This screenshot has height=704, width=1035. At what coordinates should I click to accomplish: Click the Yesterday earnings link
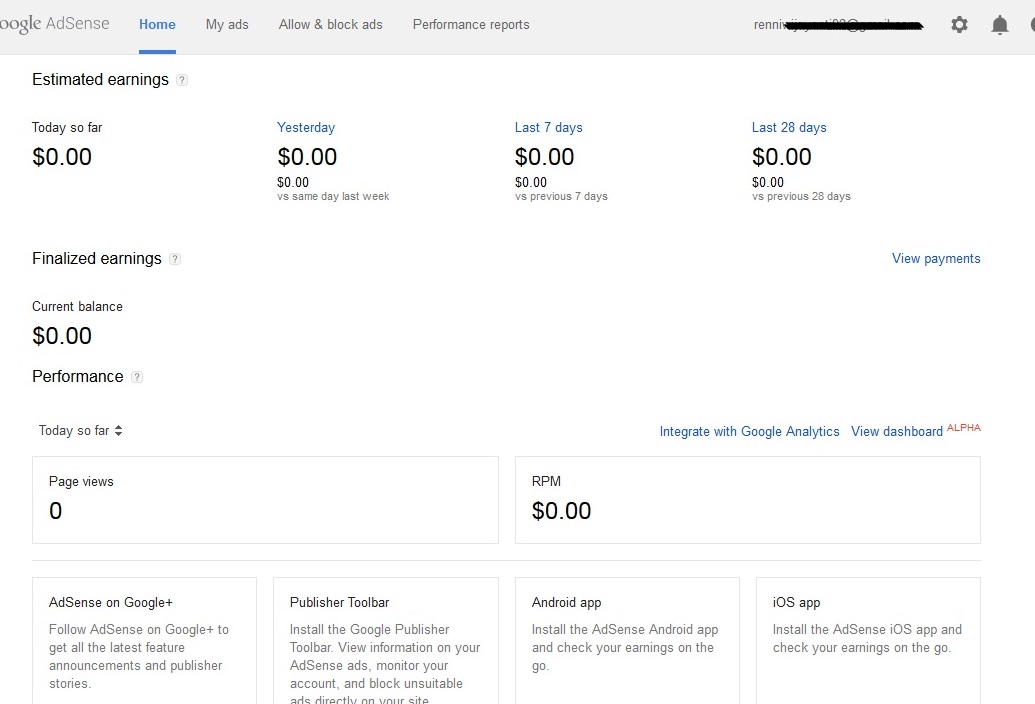pos(306,128)
